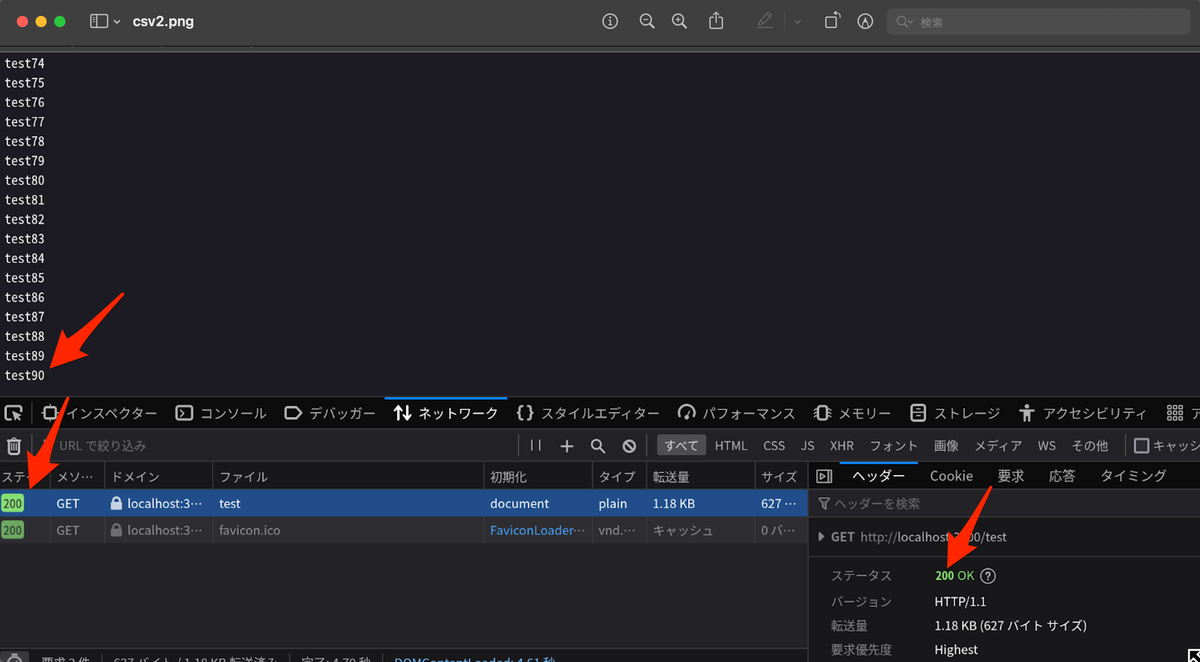This screenshot has width=1200, height=662.
Task: Enable the cache disable checkbox
Action: point(1141,445)
